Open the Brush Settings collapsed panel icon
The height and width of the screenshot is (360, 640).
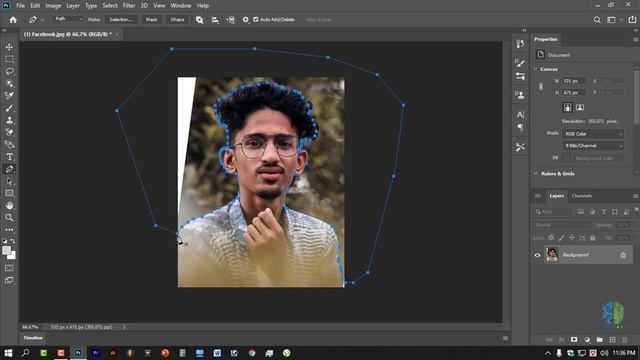coord(520,63)
